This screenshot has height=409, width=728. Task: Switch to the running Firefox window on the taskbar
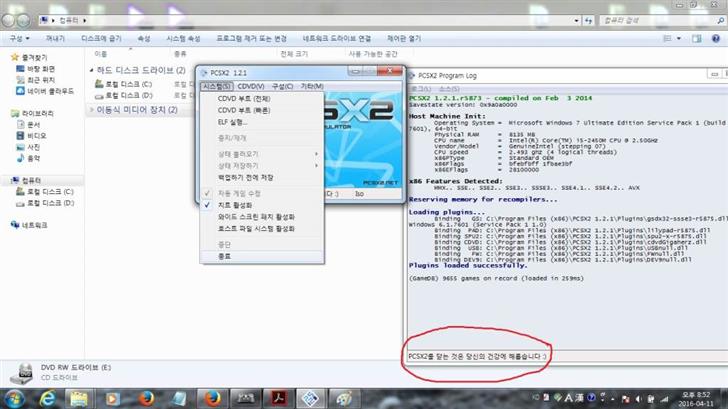[212, 399]
